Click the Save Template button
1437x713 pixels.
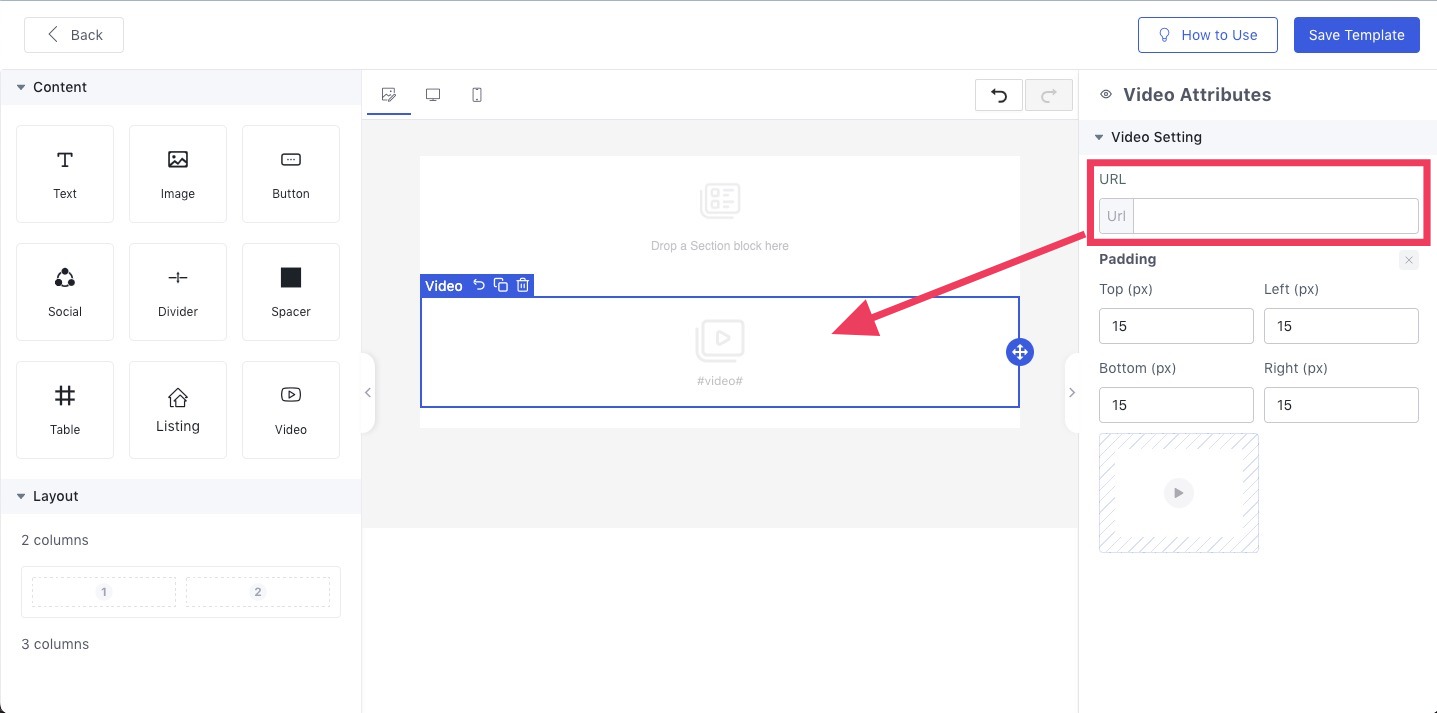(1356, 35)
